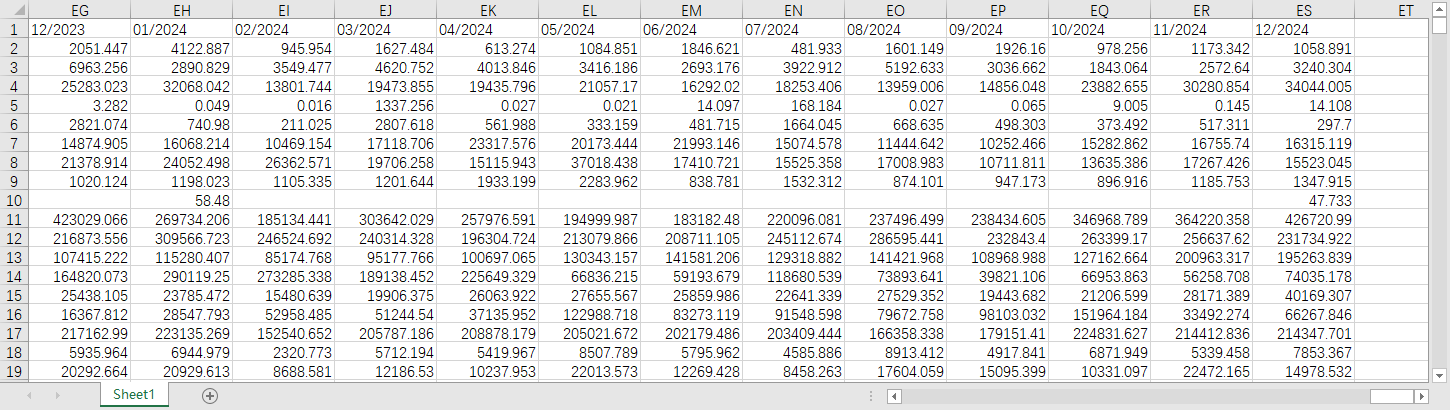Go to previous sheet navigation arrow

coord(29,396)
